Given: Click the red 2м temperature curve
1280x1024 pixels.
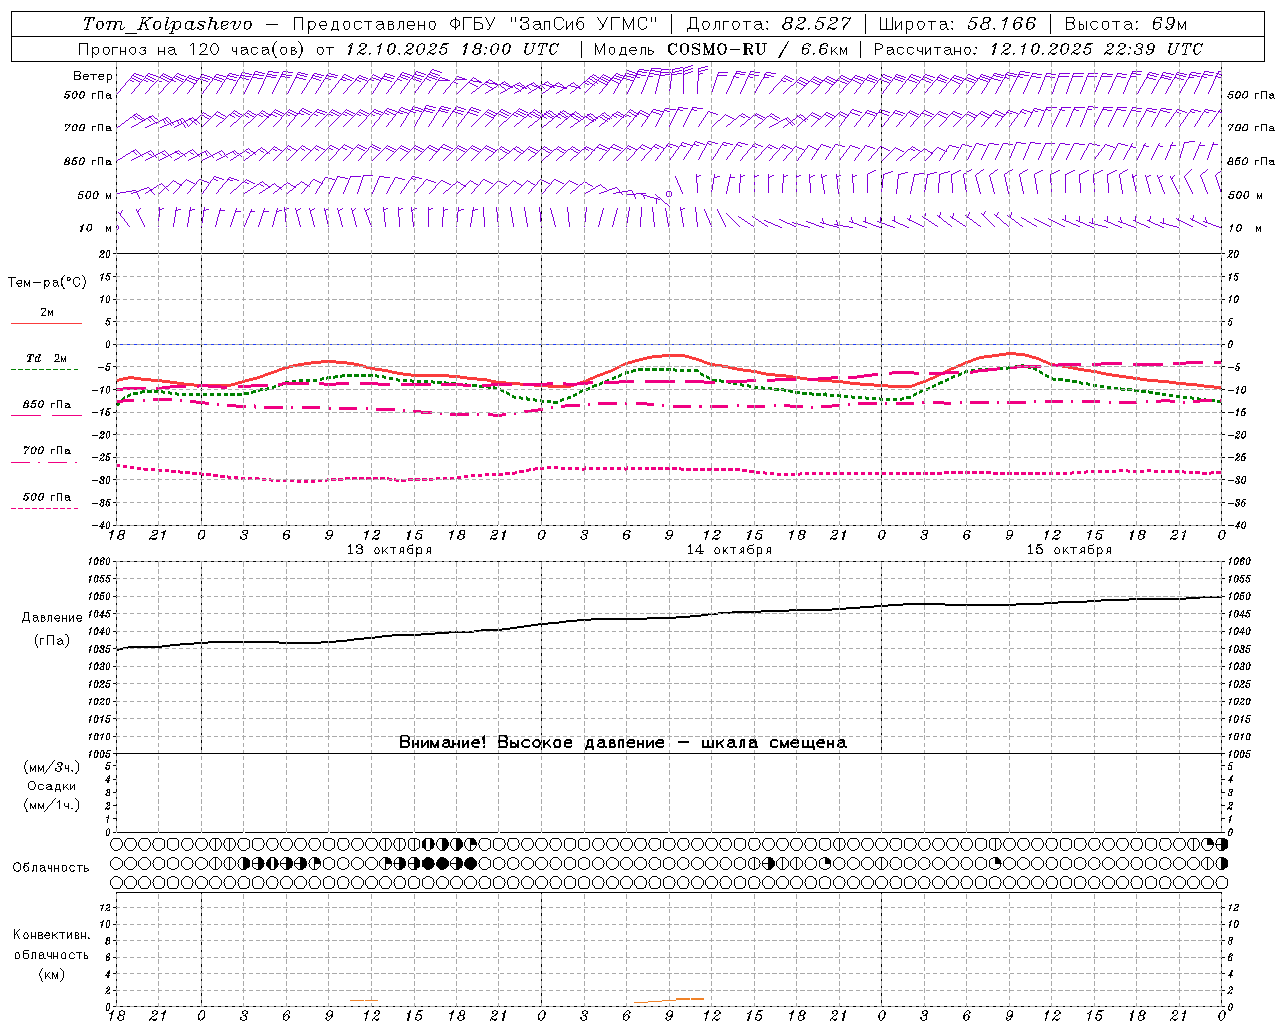Looking at the screenshot, I should click(x=669, y=355).
